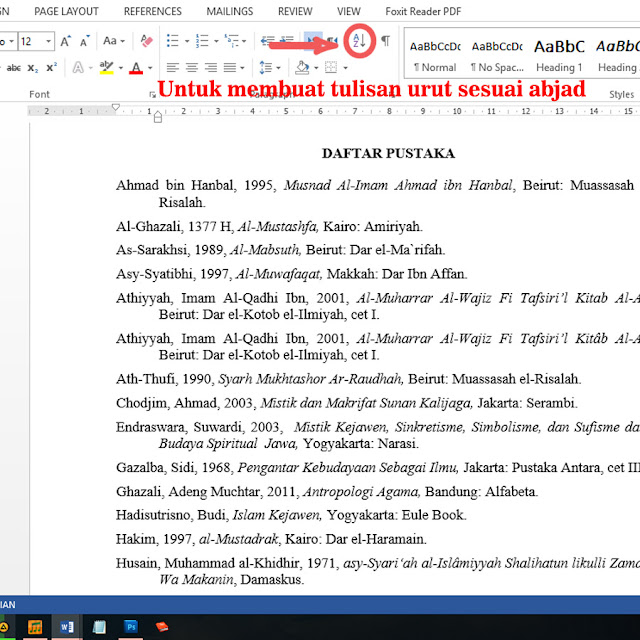Click the Hakim, 1997 entry
This screenshot has width=640, height=640.
[x=271, y=539]
